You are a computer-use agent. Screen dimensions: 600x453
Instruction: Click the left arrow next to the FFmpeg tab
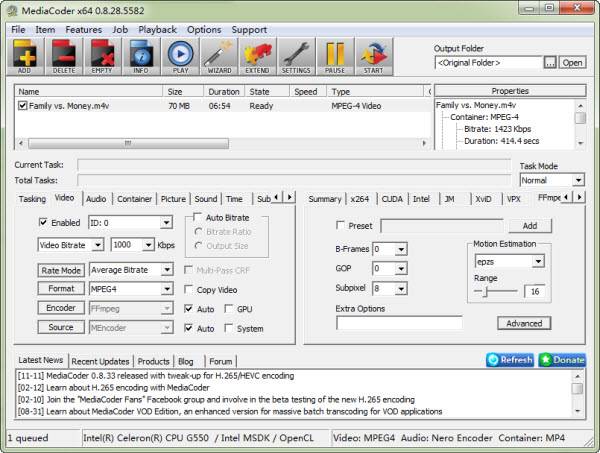566,197
